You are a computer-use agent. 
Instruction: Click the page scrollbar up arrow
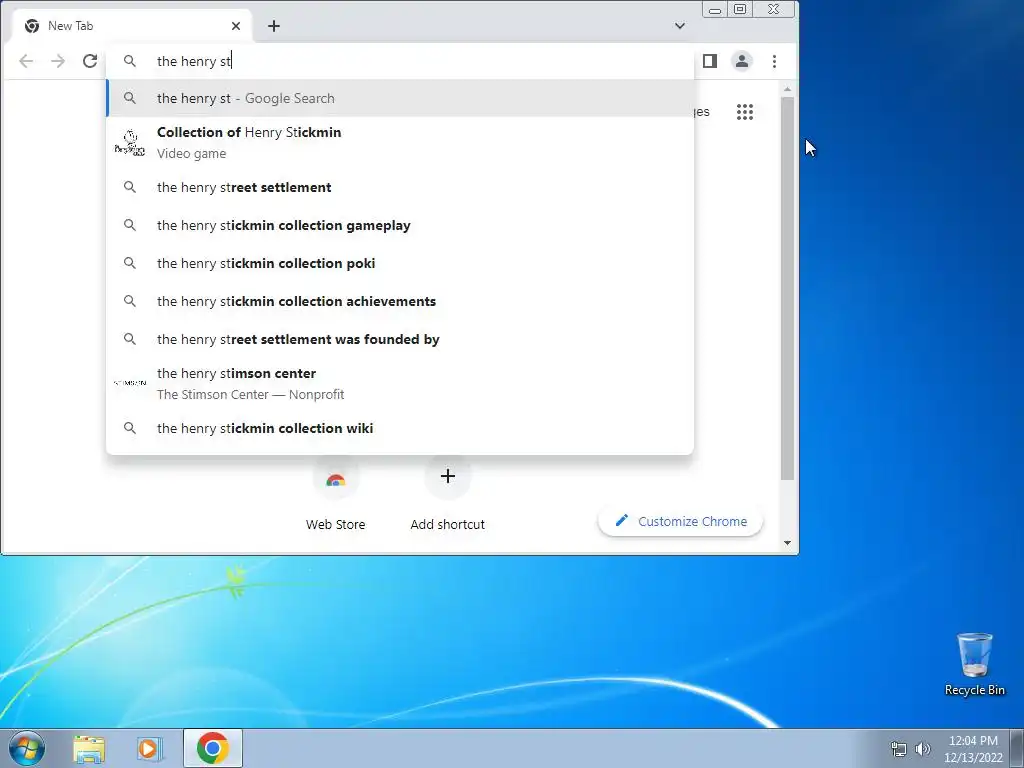pos(788,89)
